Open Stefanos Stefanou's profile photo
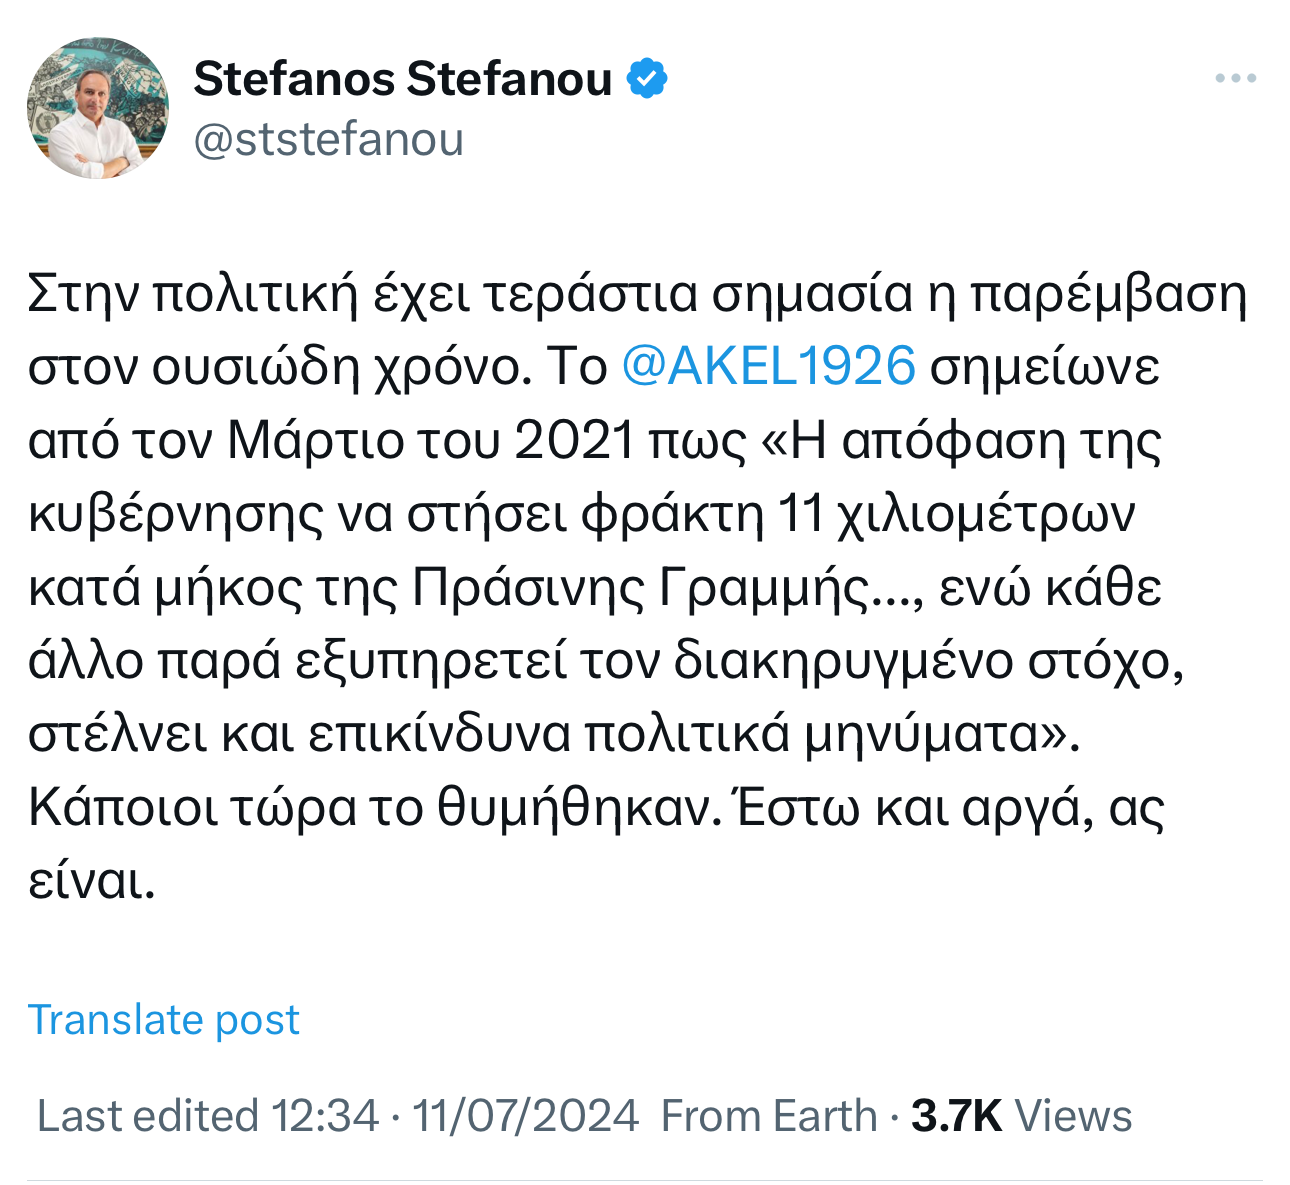Image resolution: width=1290 pixels, height=1185 pixels. [x=98, y=108]
